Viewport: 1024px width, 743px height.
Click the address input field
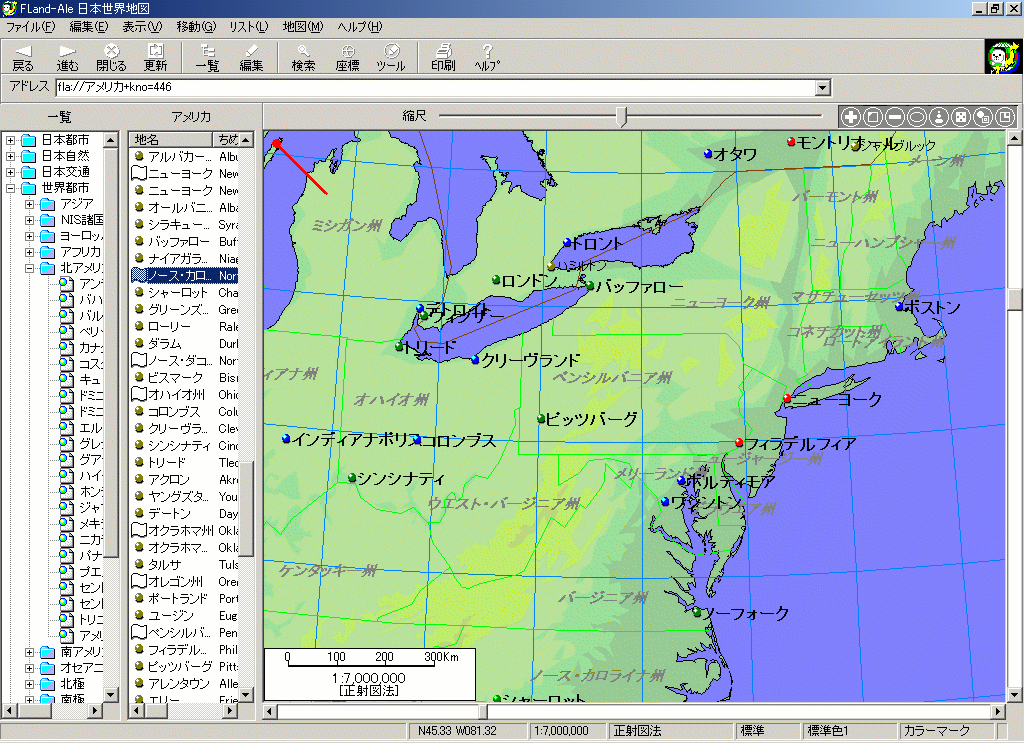point(436,87)
